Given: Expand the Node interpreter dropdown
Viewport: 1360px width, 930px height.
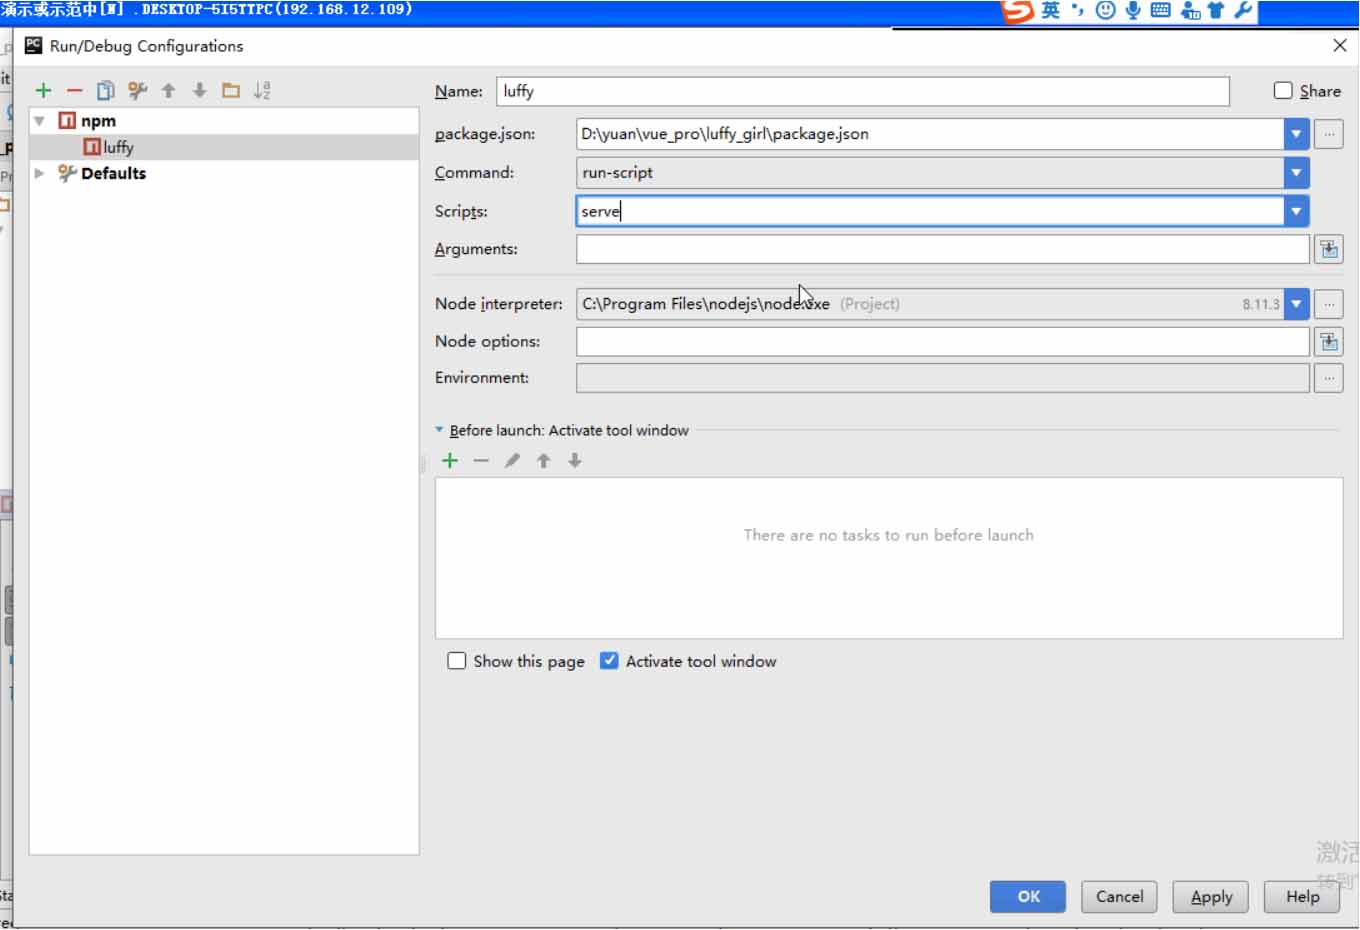Looking at the screenshot, I should 1296,304.
